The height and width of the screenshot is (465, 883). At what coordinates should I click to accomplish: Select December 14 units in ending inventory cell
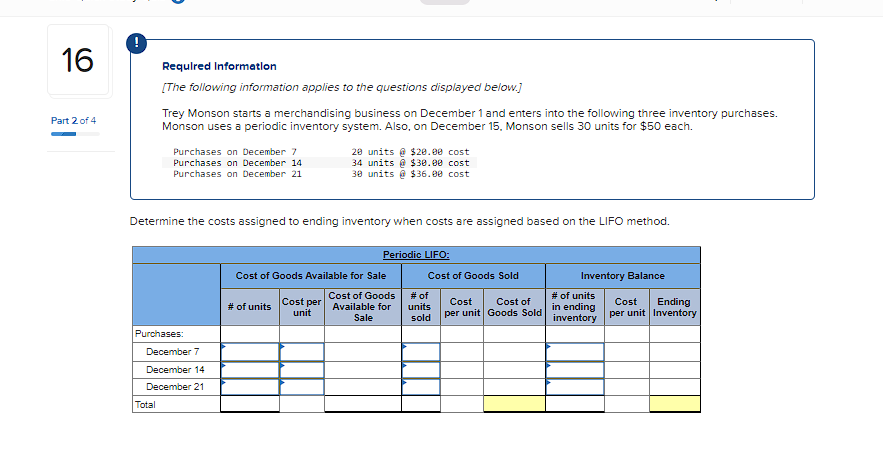[575, 370]
